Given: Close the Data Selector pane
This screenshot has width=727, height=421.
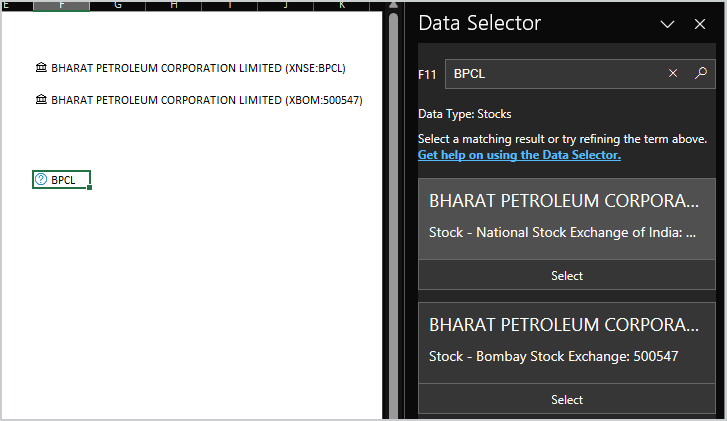Looking at the screenshot, I should point(700,24).
